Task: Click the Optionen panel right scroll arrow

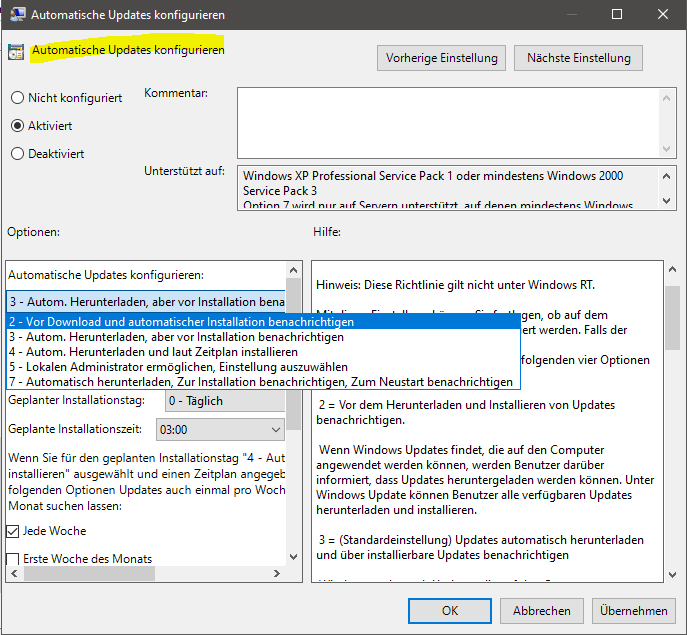Action: tap(276, 573)
